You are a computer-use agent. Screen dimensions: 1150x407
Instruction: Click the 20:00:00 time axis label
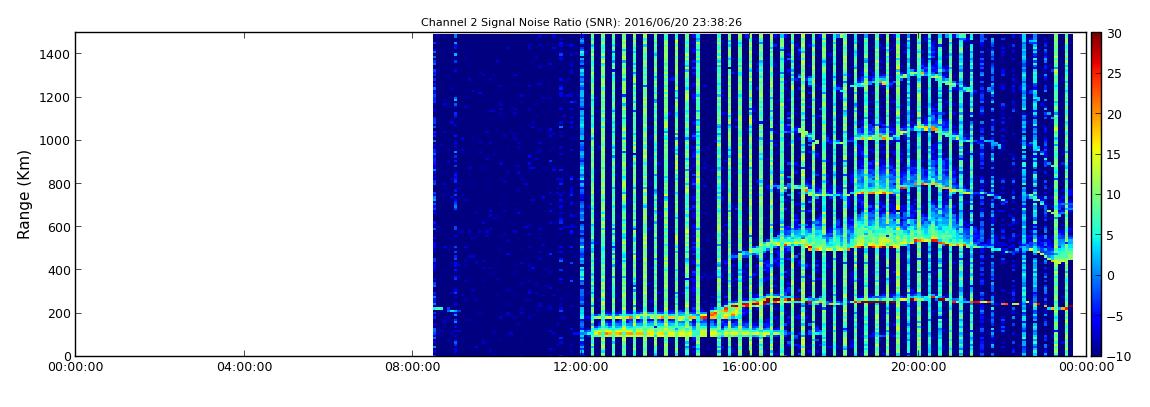coord(917,367)
